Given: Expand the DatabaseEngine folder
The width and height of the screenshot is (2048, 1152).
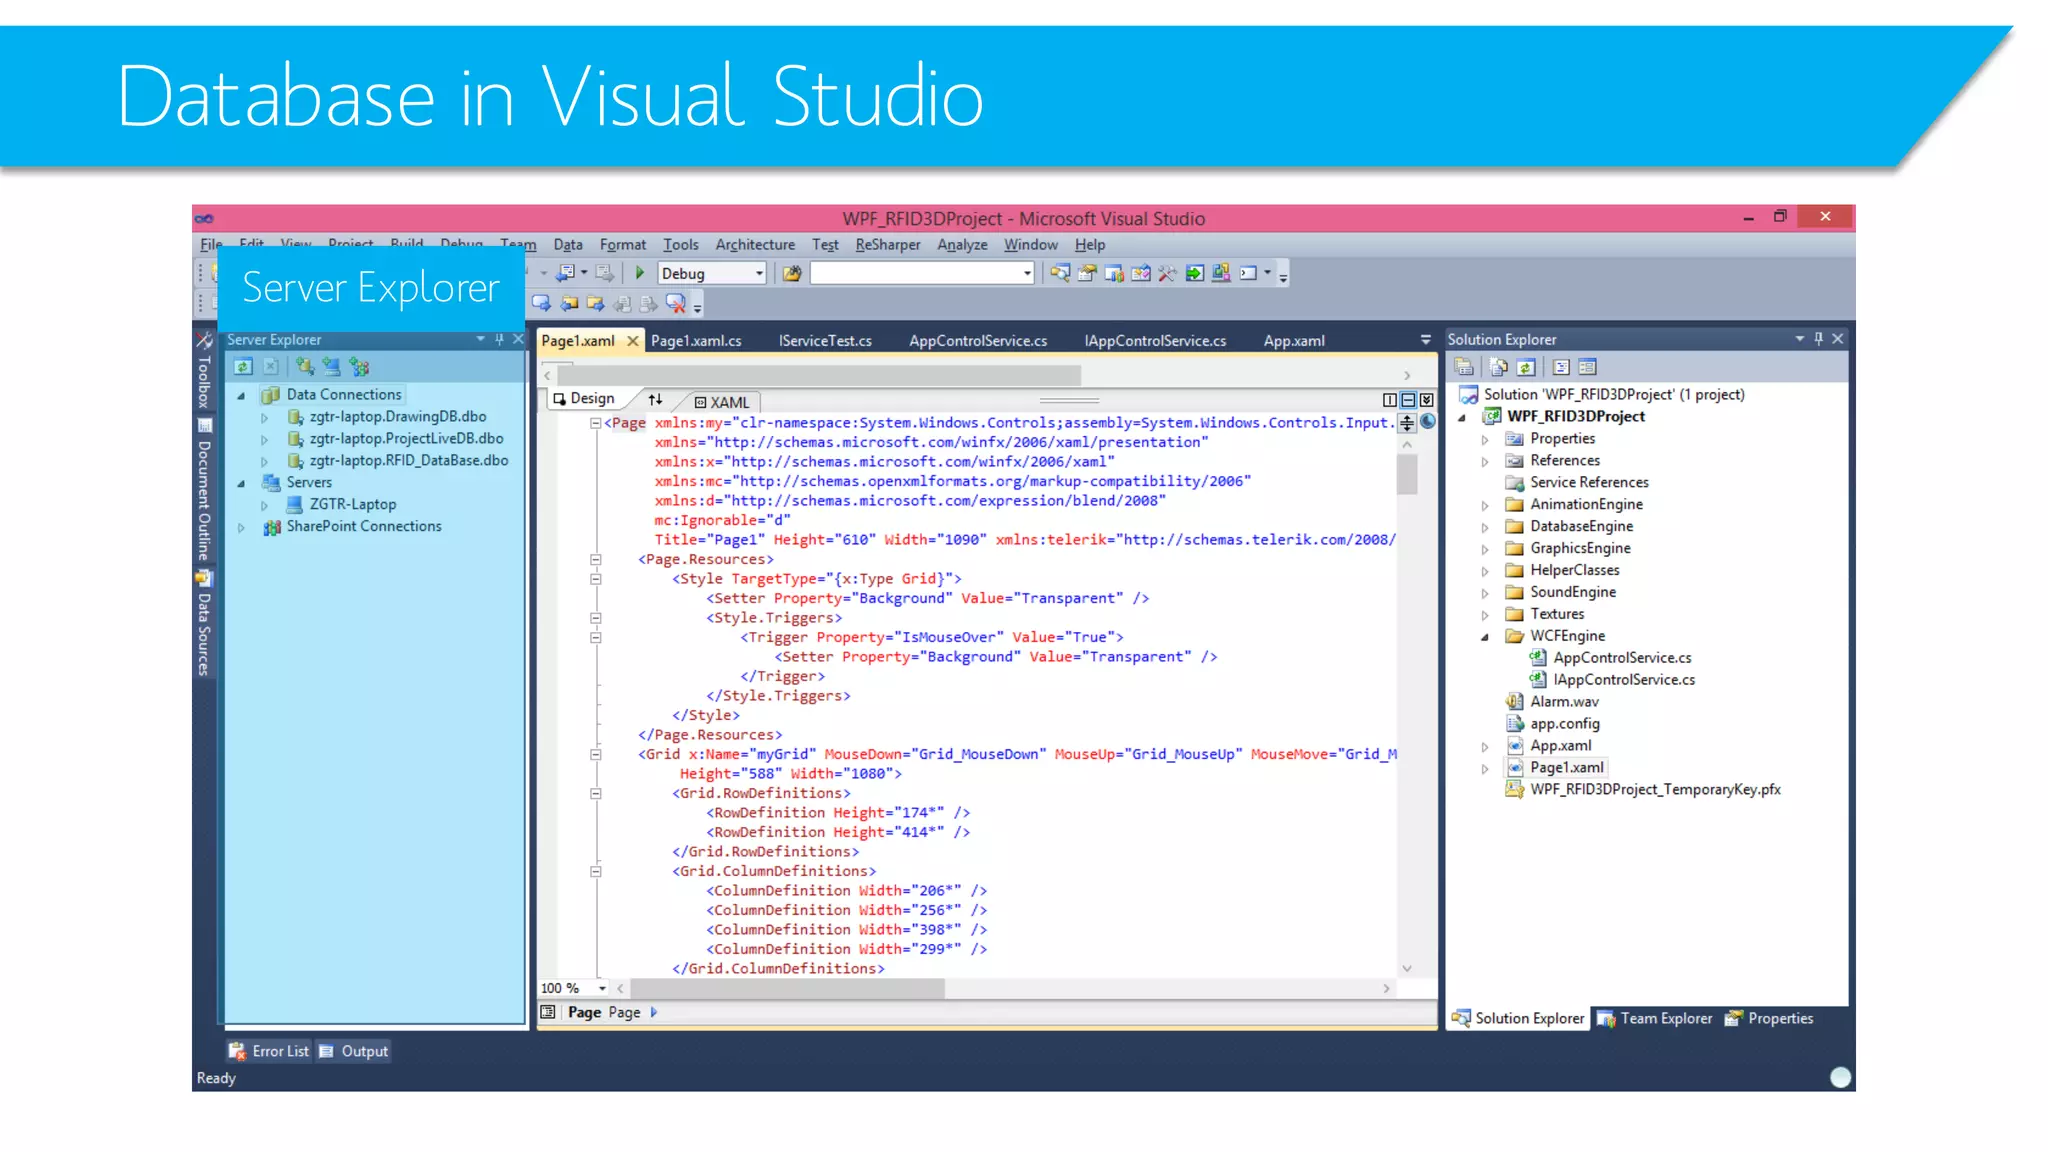Looking at the screenshot, I should click(1485, 527).
